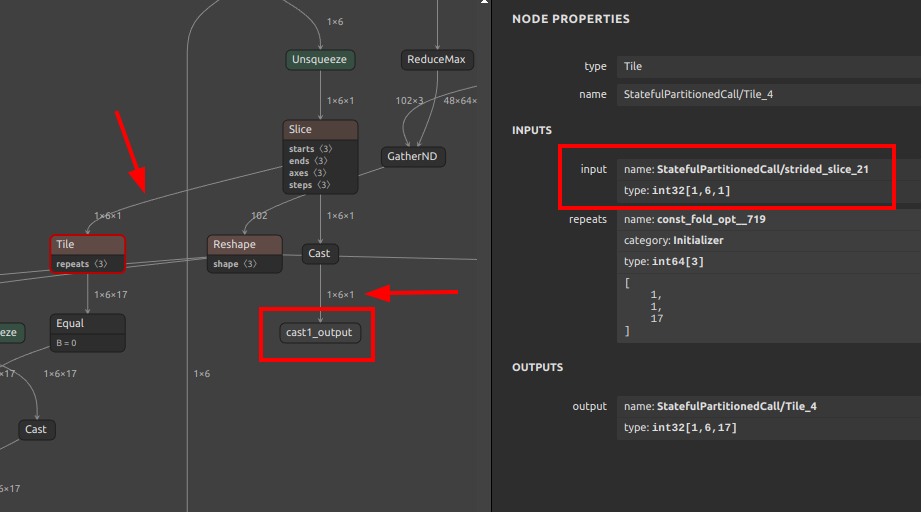Select Cast node above cast1_output

319,254
